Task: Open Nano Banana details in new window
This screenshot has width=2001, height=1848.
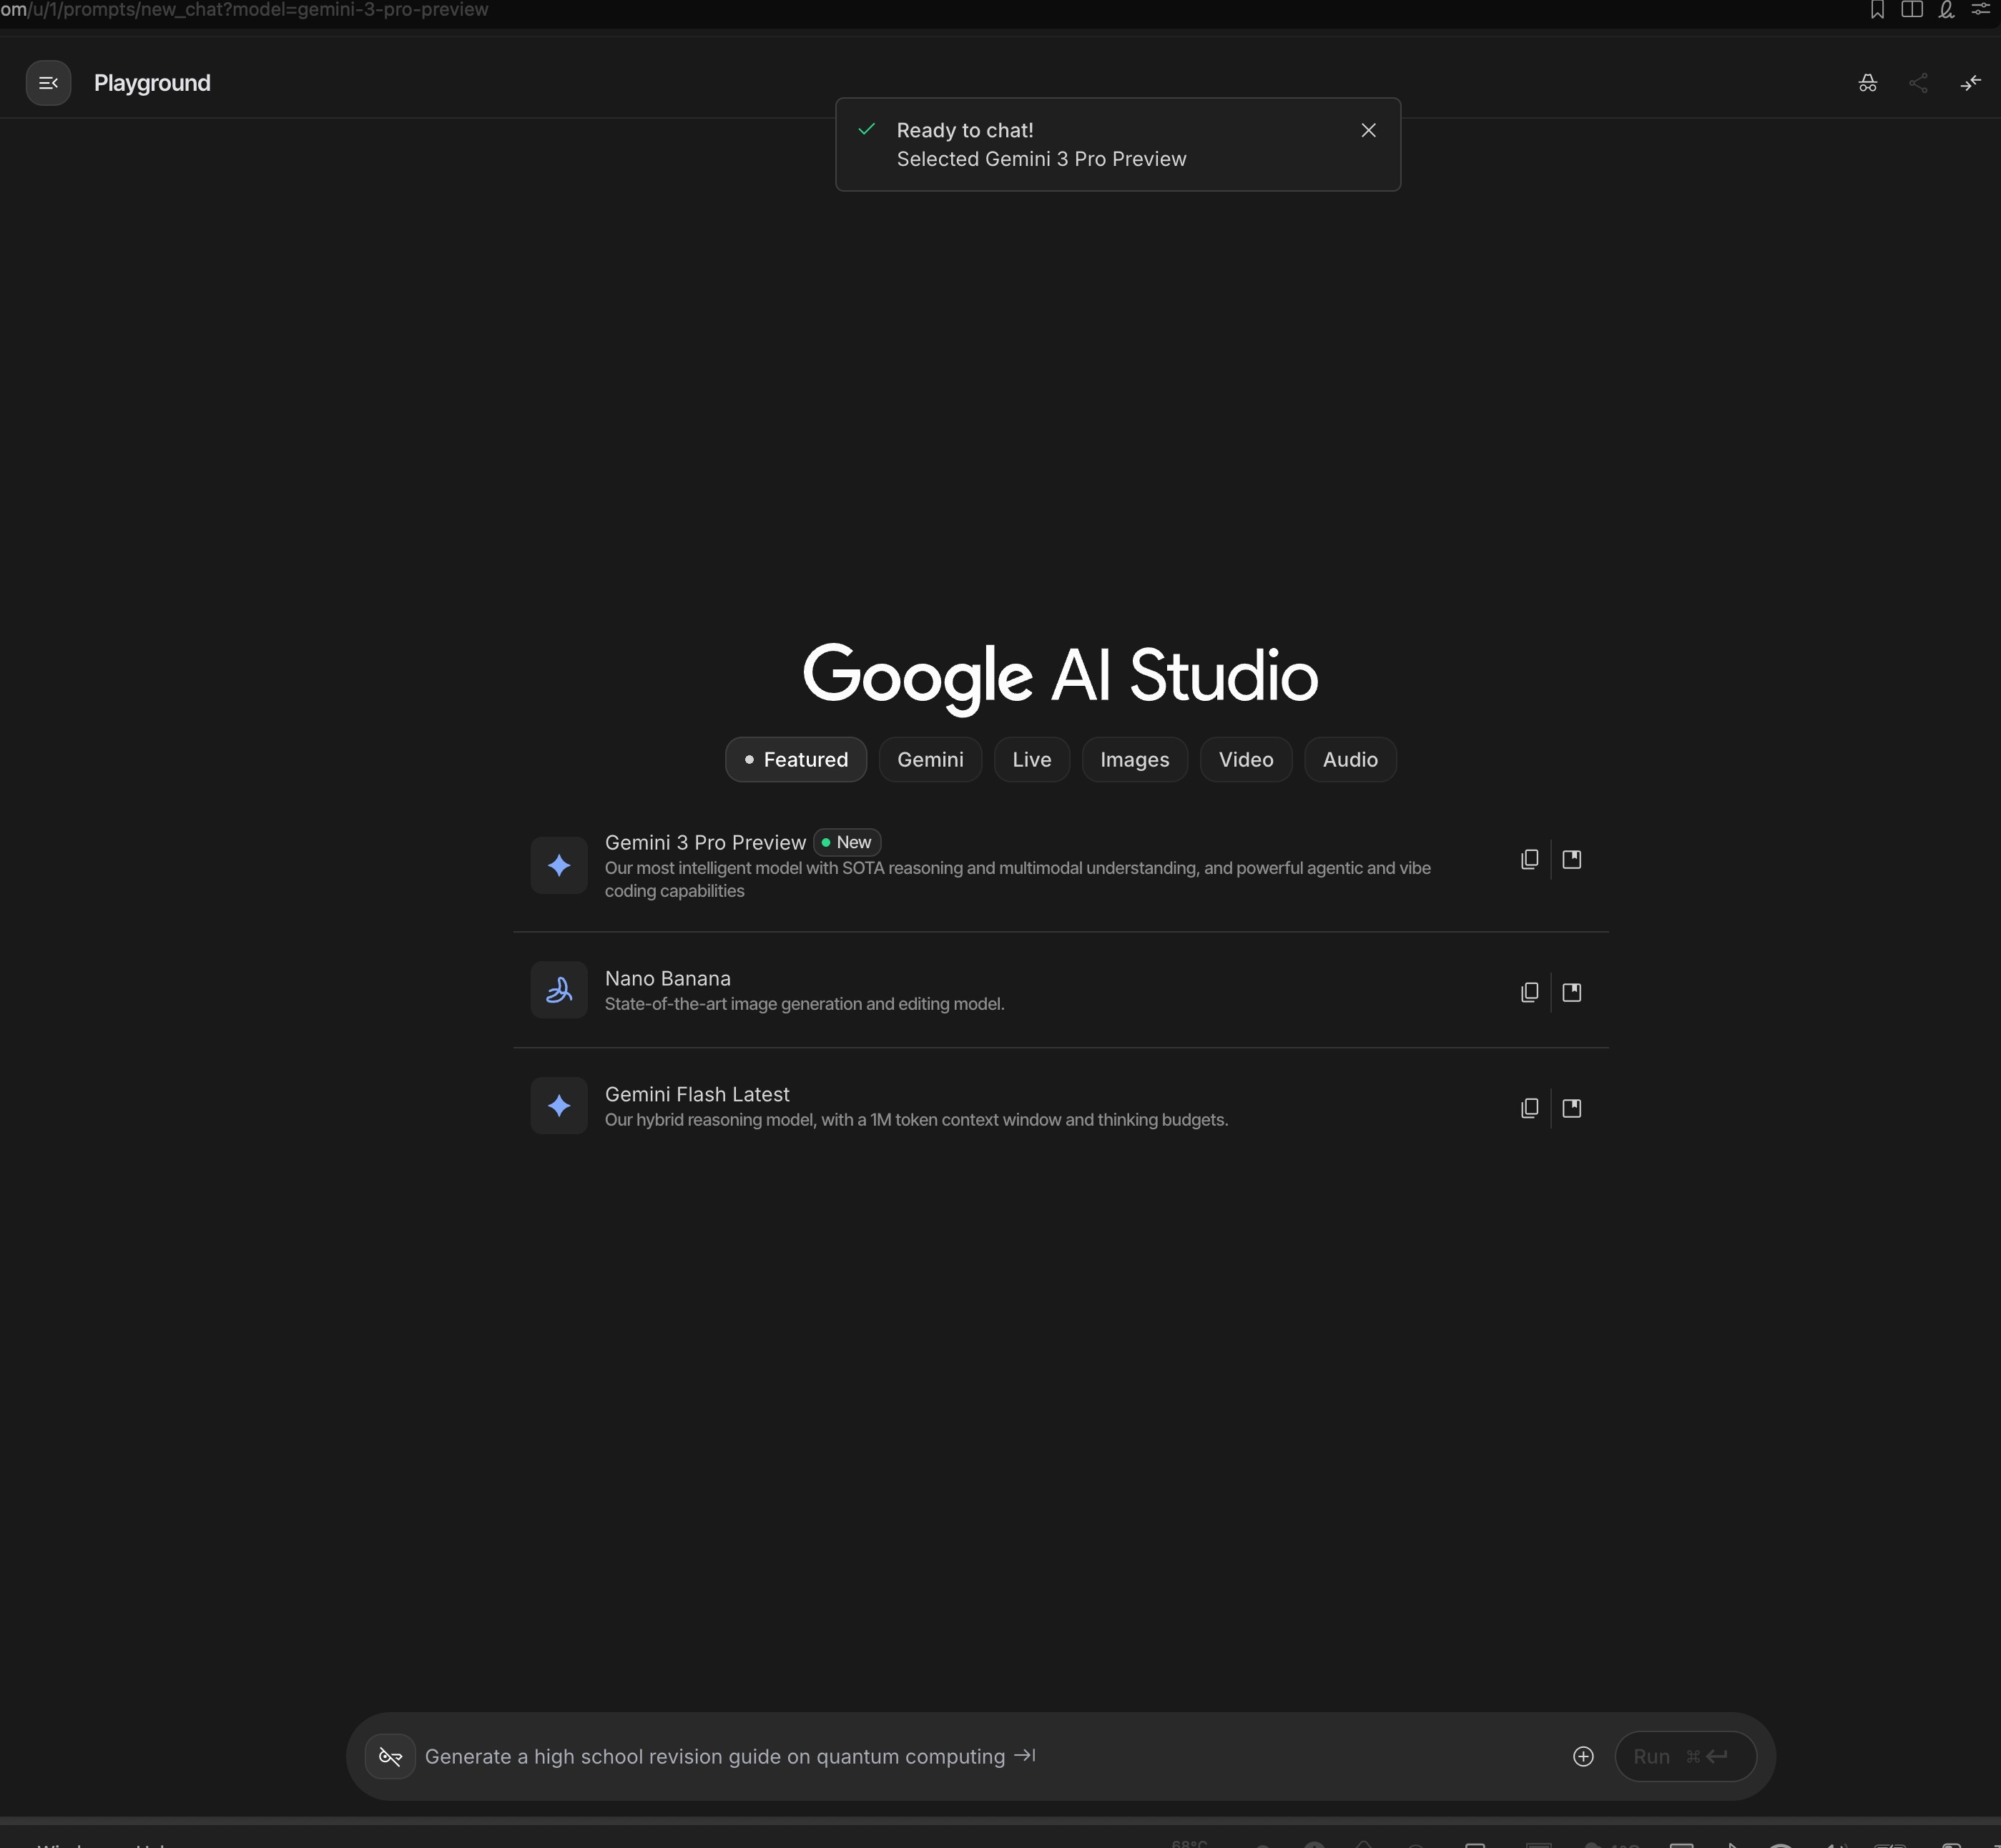Action: 1571,992
